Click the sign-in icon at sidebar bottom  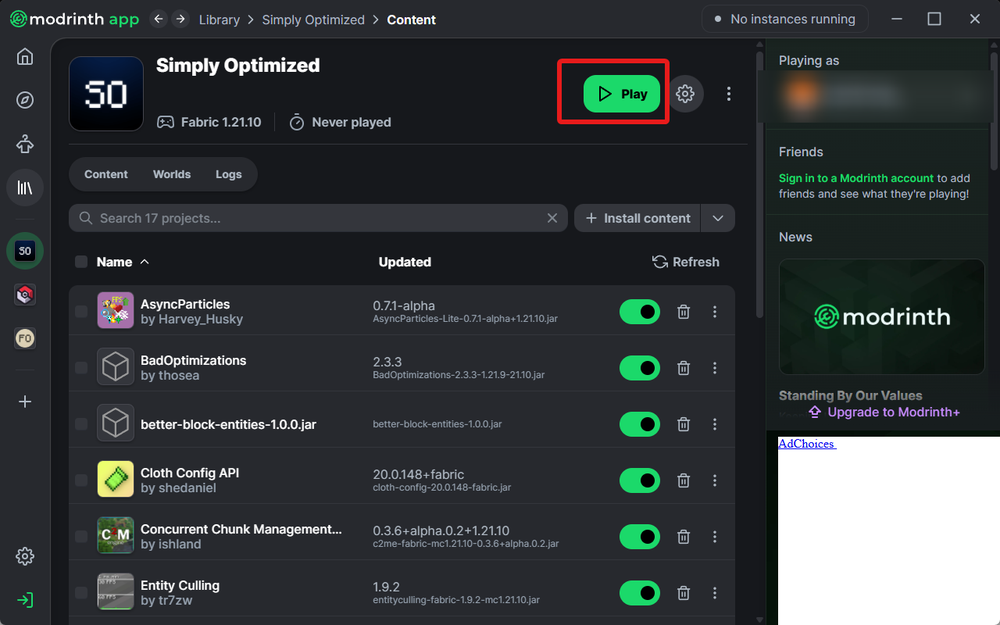(25, 600)
